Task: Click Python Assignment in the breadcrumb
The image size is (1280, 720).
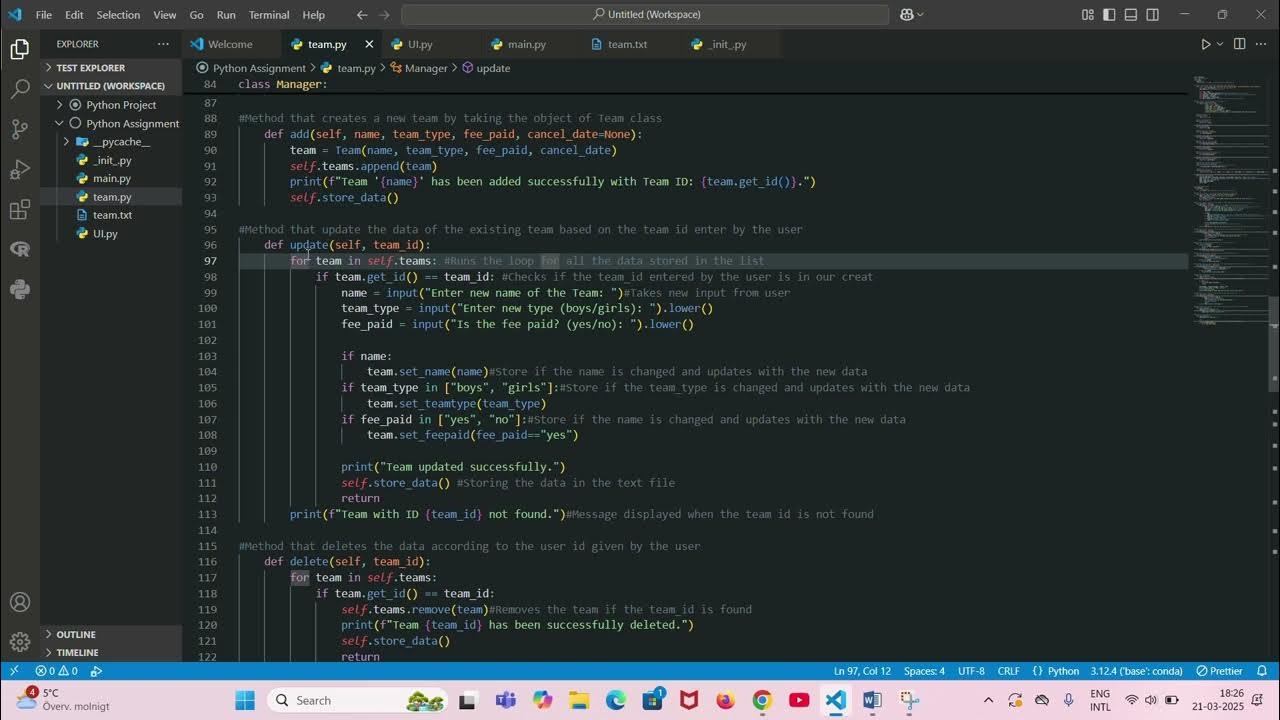Action: click(x=258, y=68)
